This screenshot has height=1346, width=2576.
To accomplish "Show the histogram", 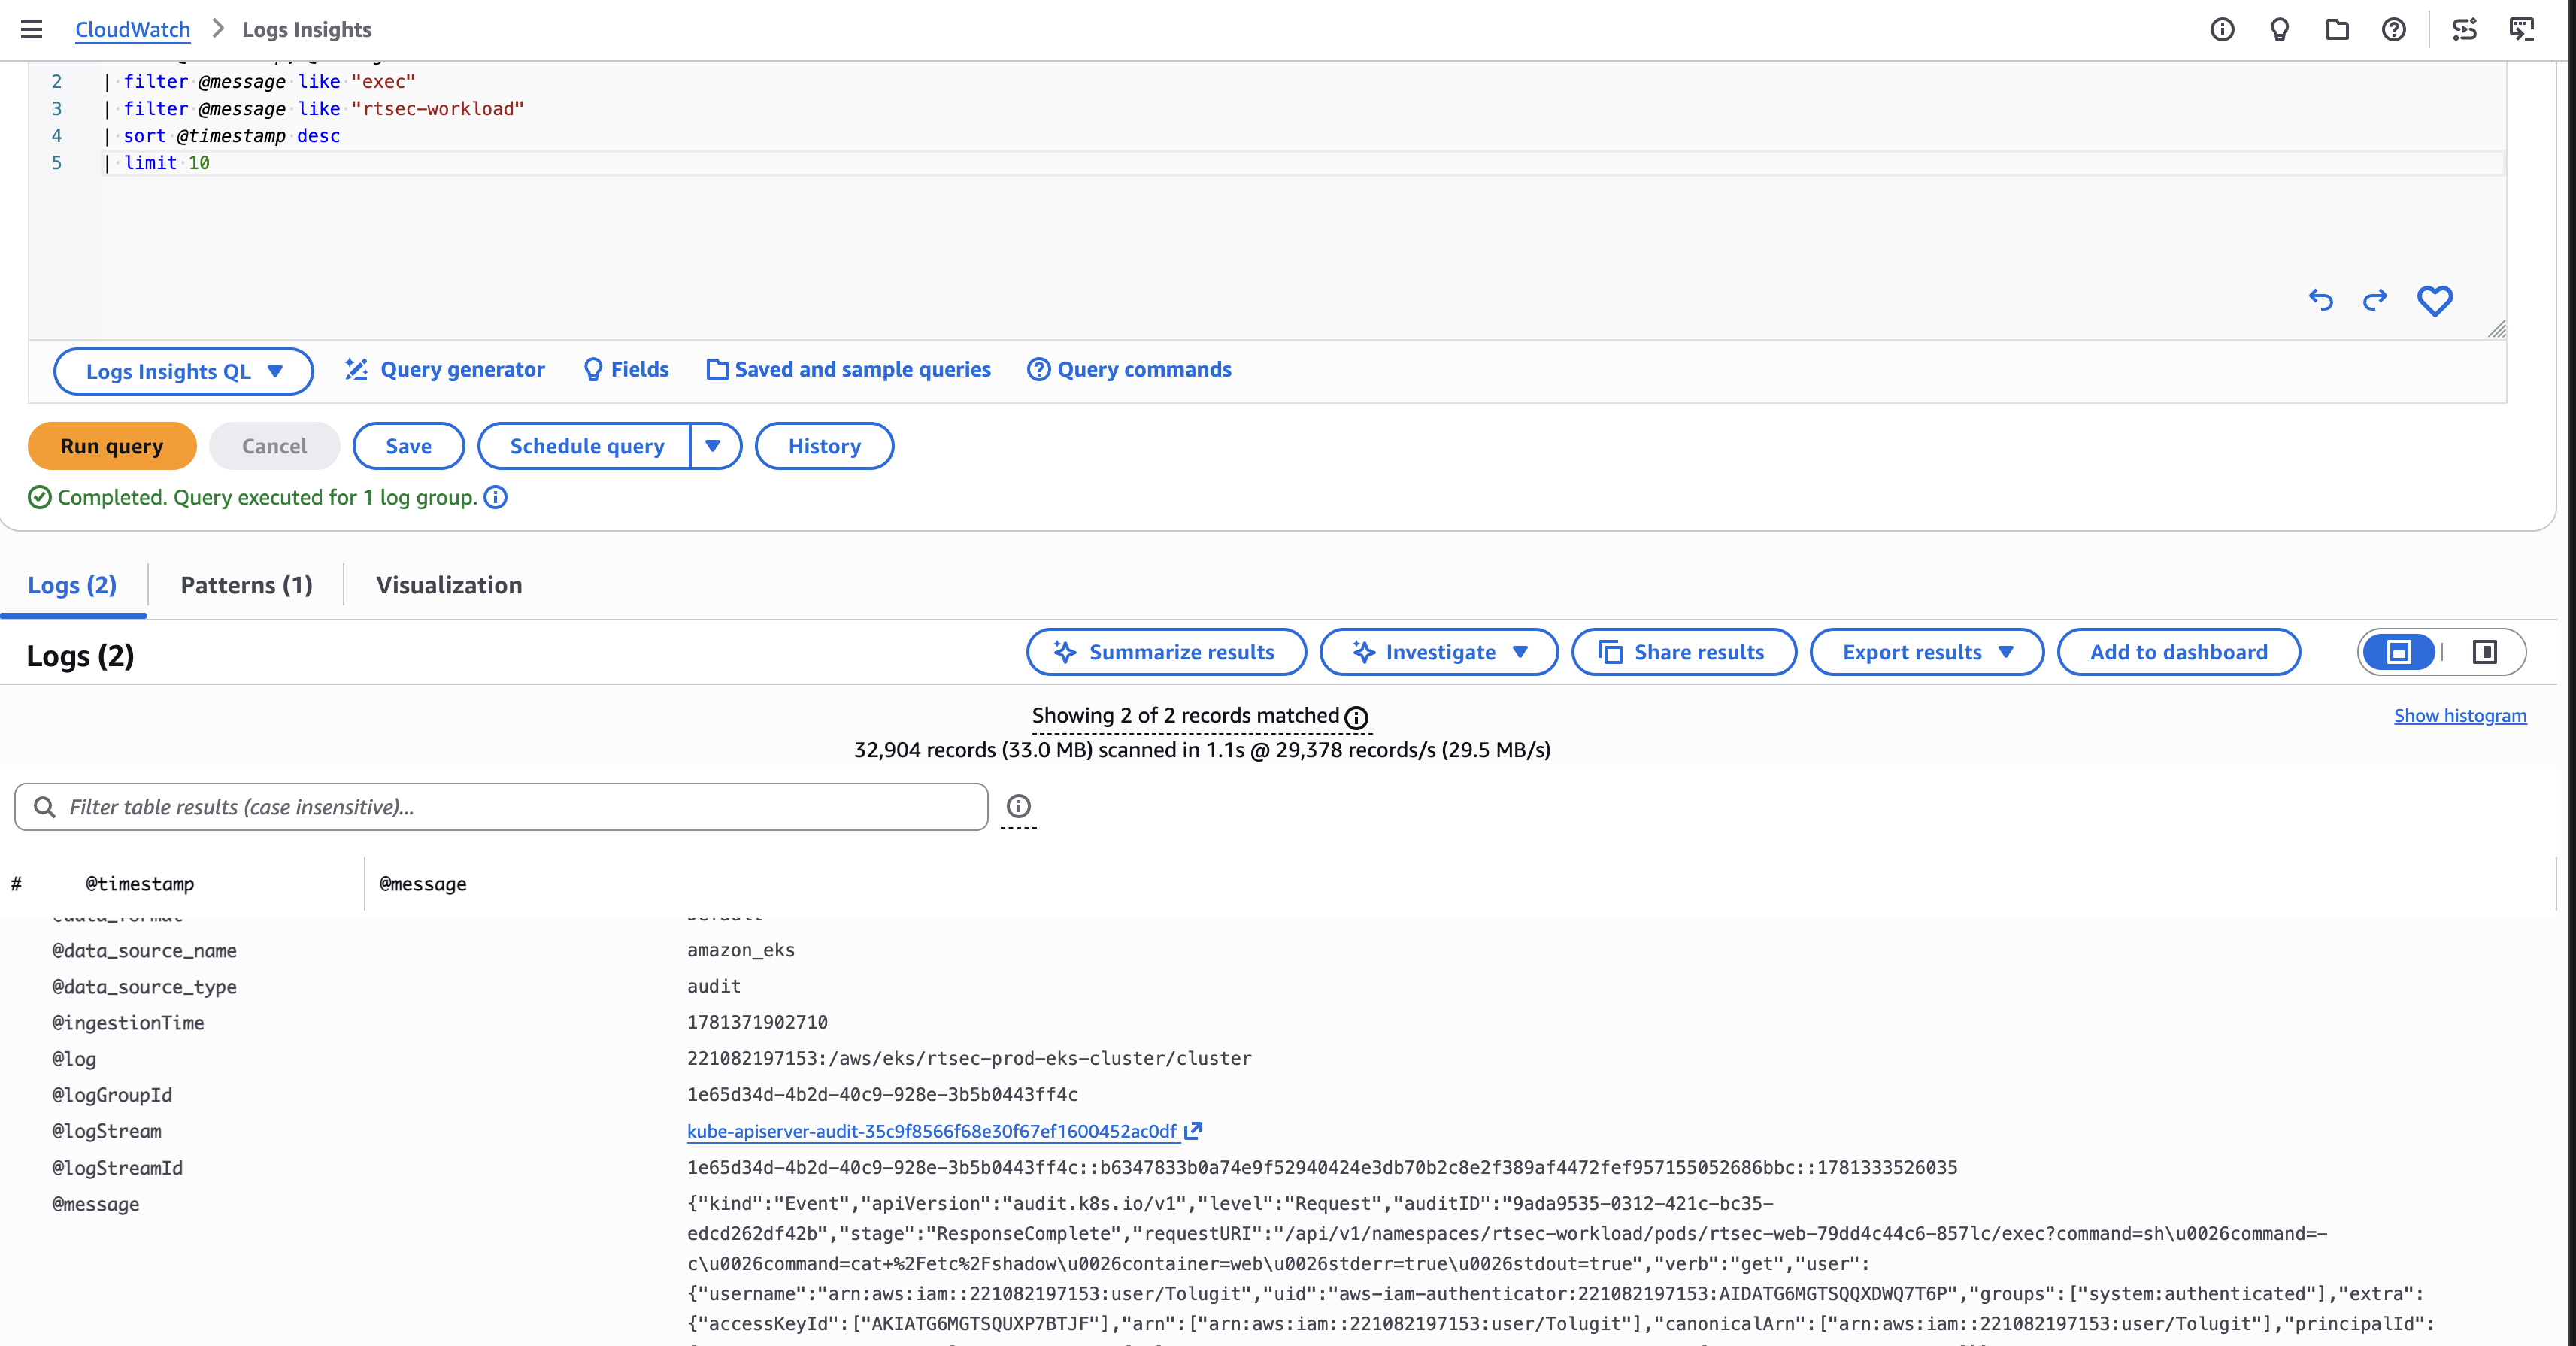I will coord(2460,716).
